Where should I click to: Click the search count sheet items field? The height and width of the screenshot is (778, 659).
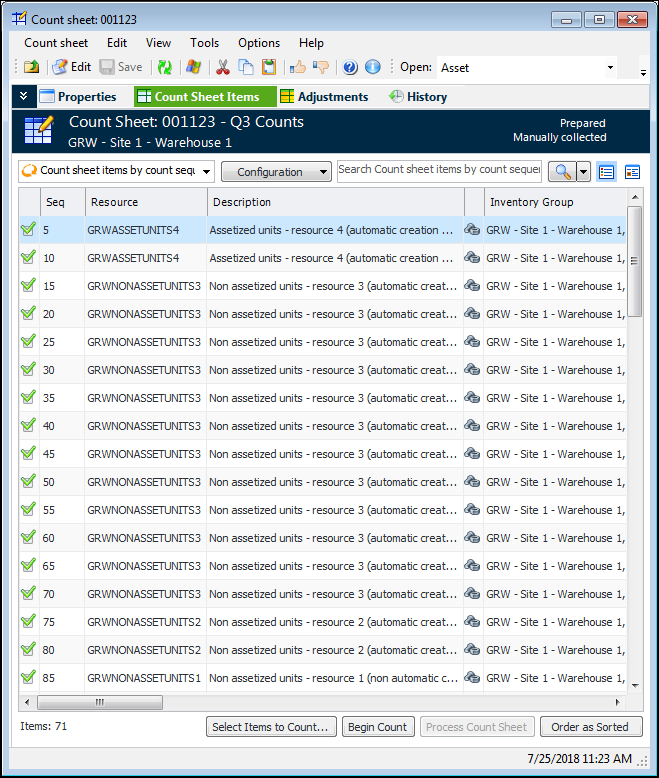pyautogui.click(x=439, y=170)
